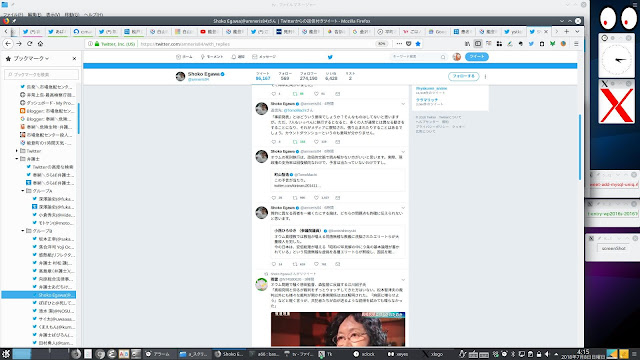Expand the Twitter bookmark folder

[17, 151]
